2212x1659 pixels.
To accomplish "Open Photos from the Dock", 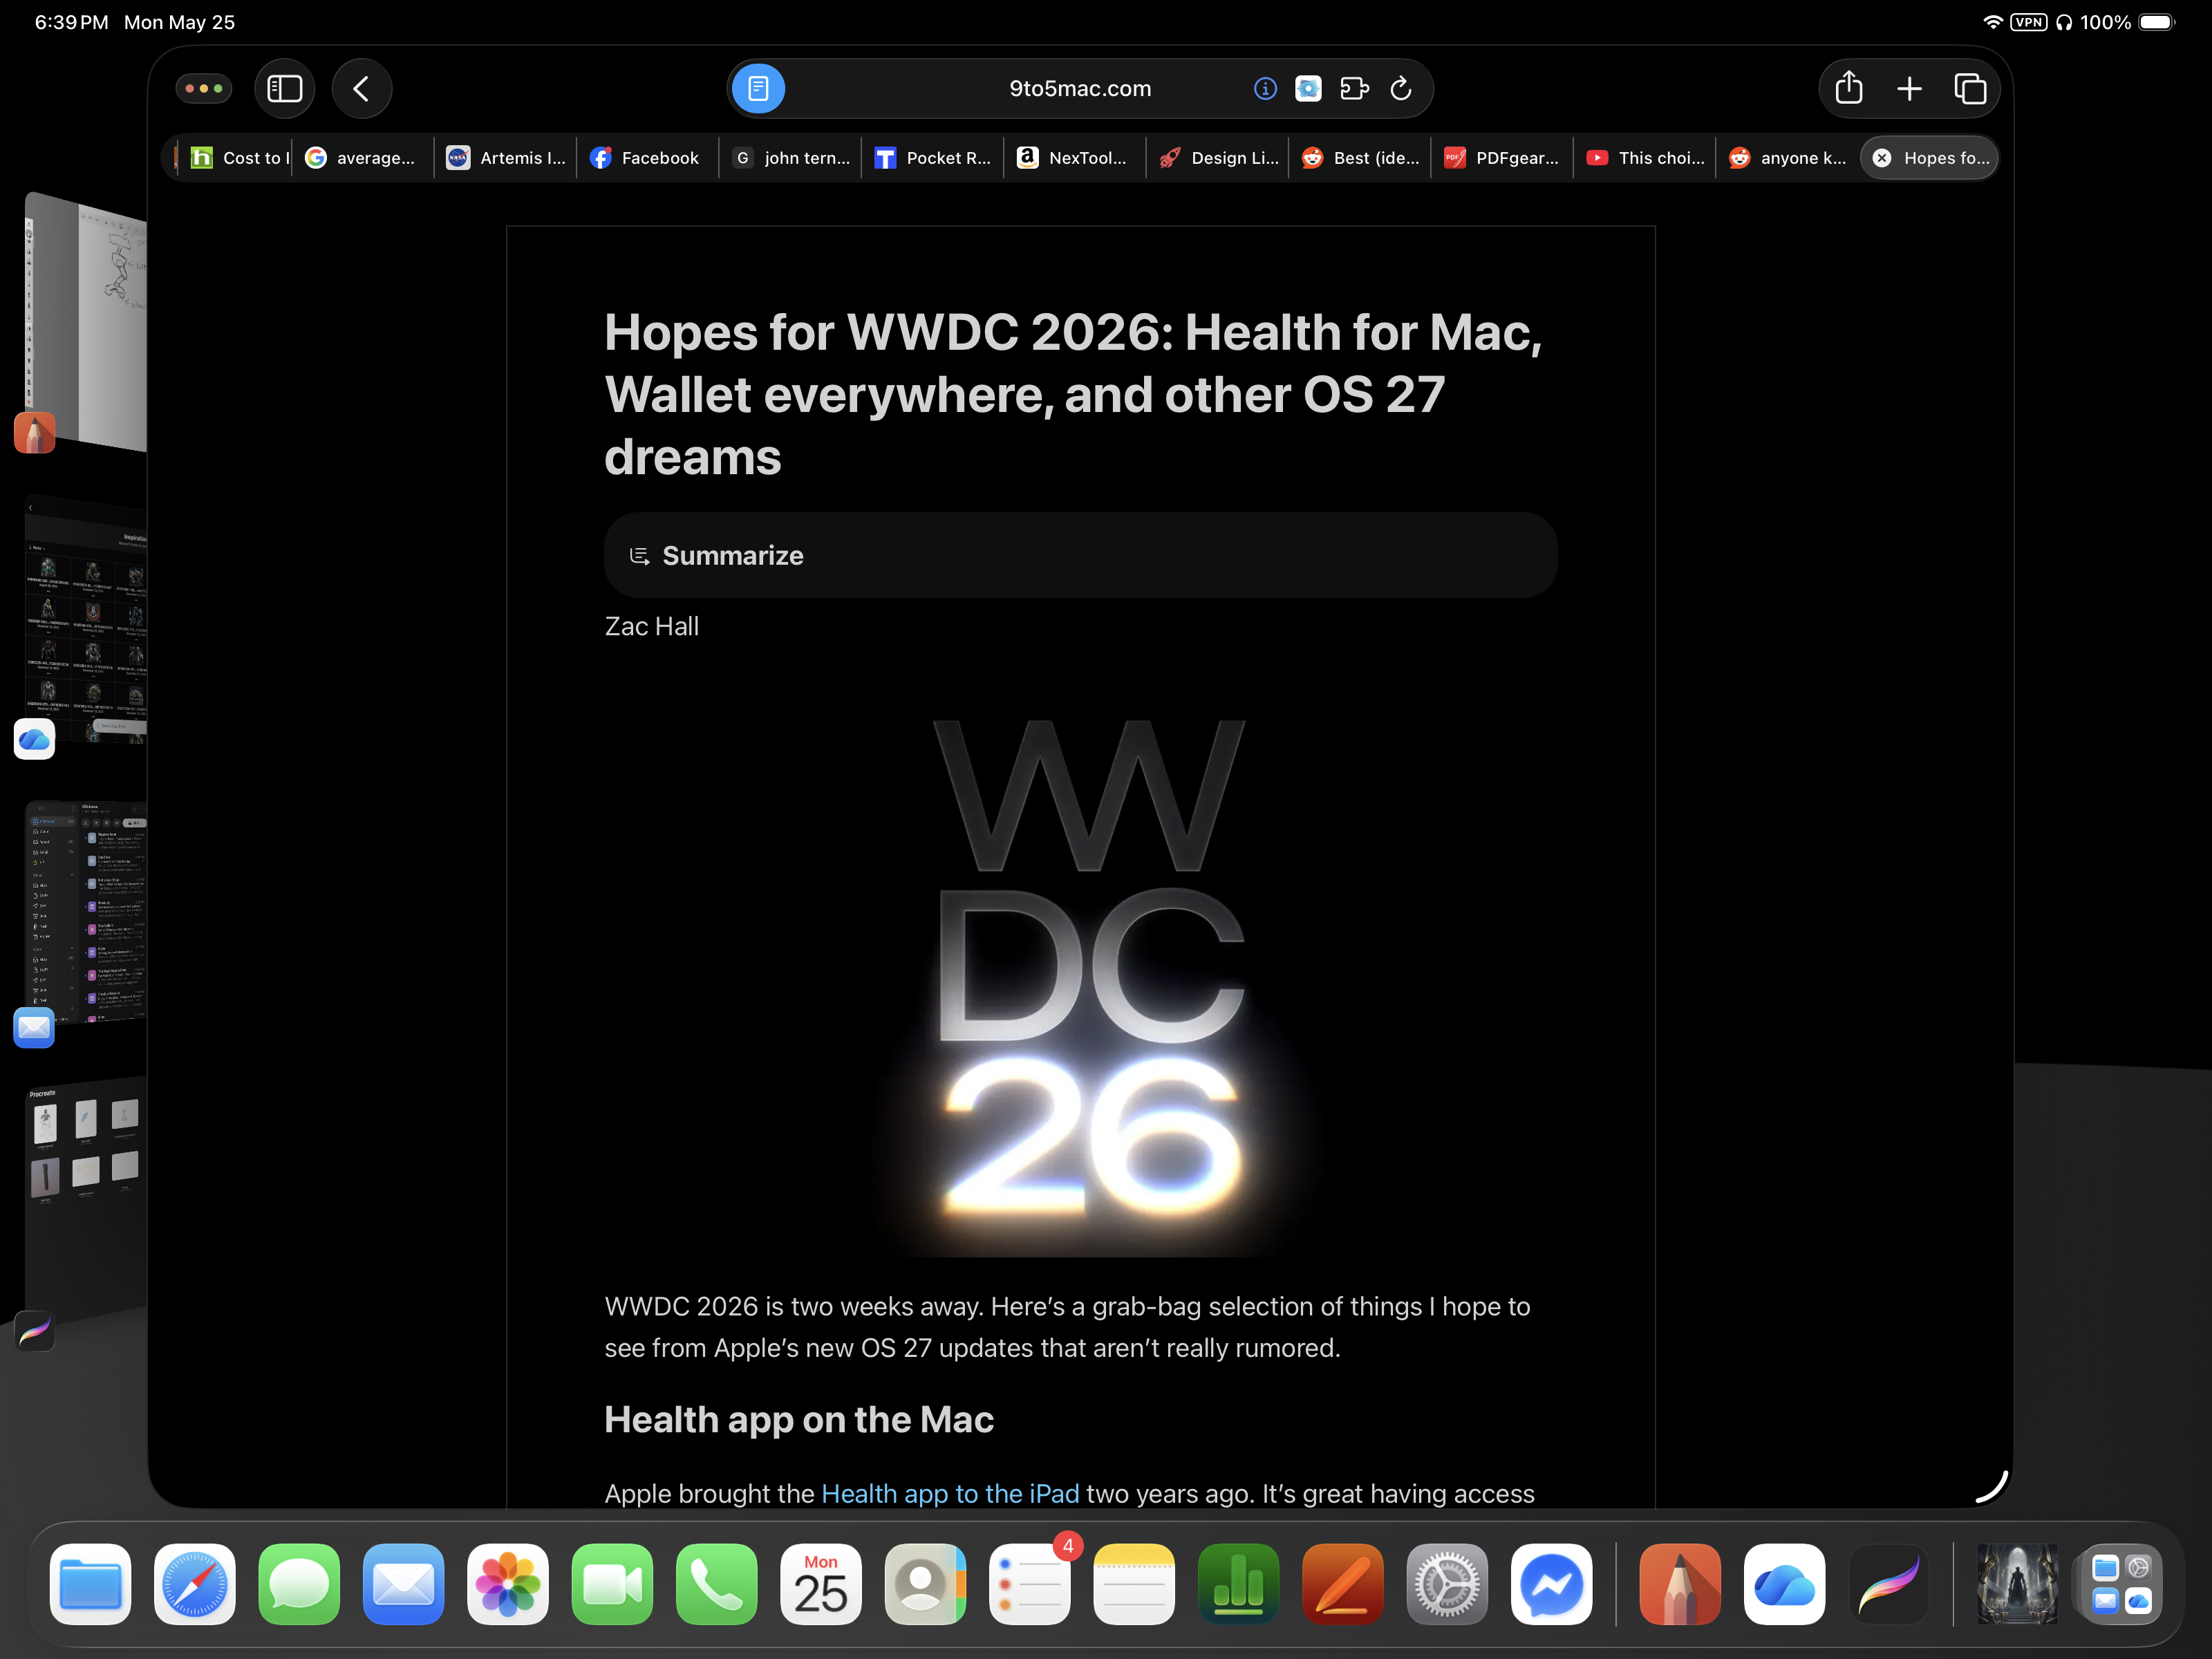I will coord(508,1585).
